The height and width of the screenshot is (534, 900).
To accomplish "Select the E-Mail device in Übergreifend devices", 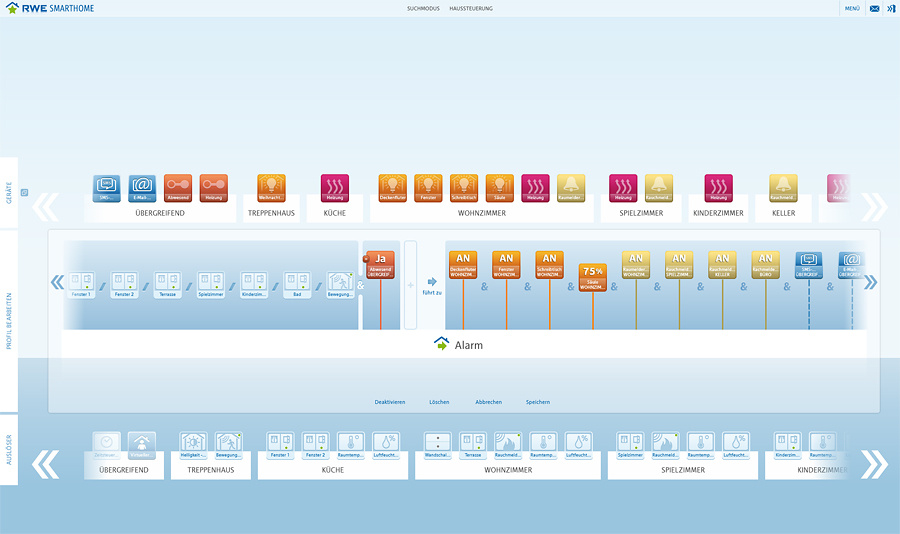I will click(142, 188).
